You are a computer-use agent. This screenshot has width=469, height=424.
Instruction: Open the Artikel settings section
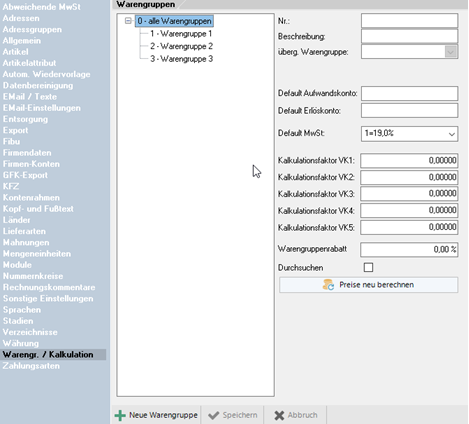15,52
